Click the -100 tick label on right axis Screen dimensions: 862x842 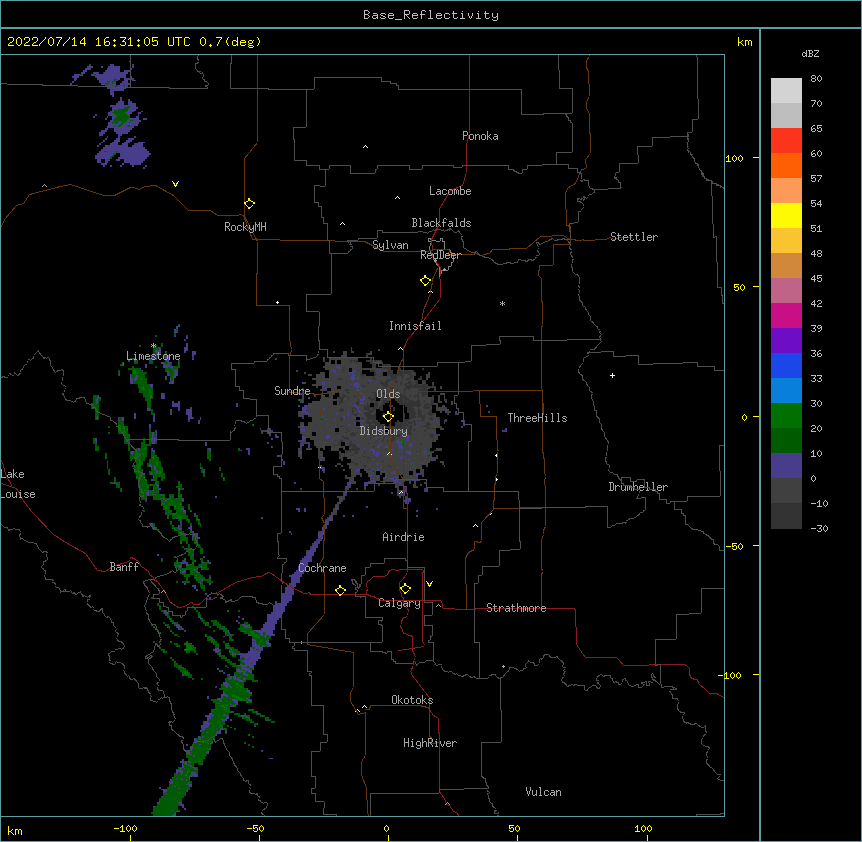(731, 675)
